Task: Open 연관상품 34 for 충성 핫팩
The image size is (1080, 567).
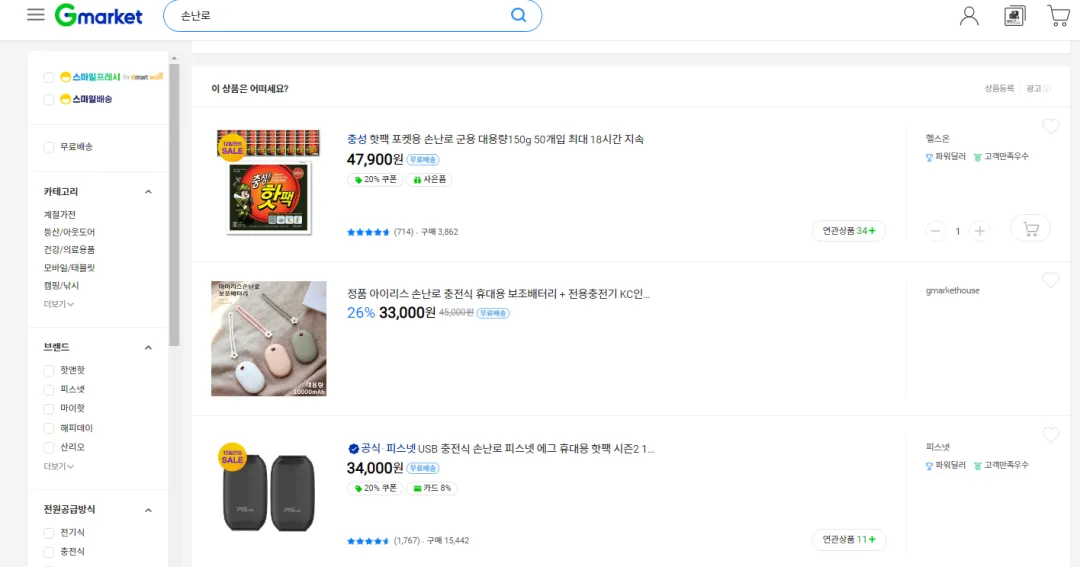Action: (x=849, y=231)
